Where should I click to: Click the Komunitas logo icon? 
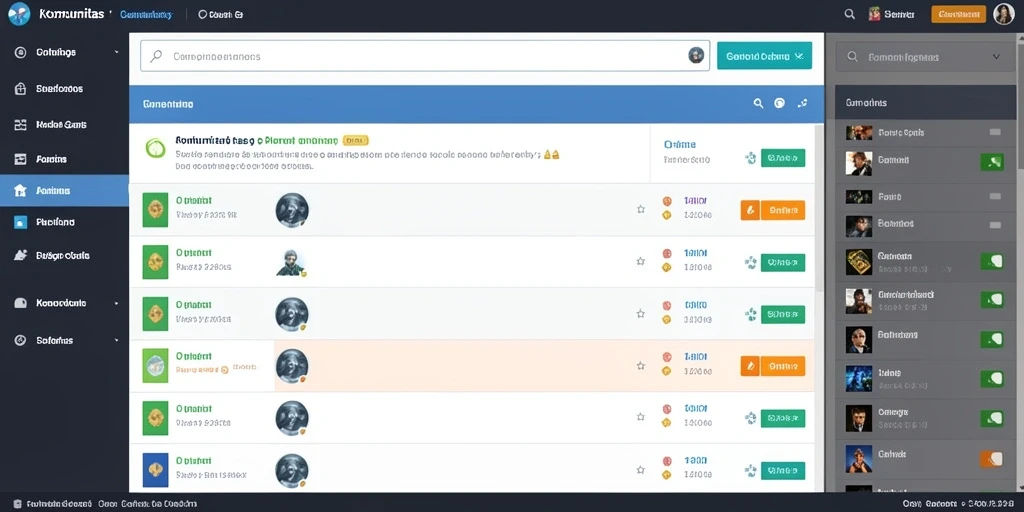click(19, 14)
